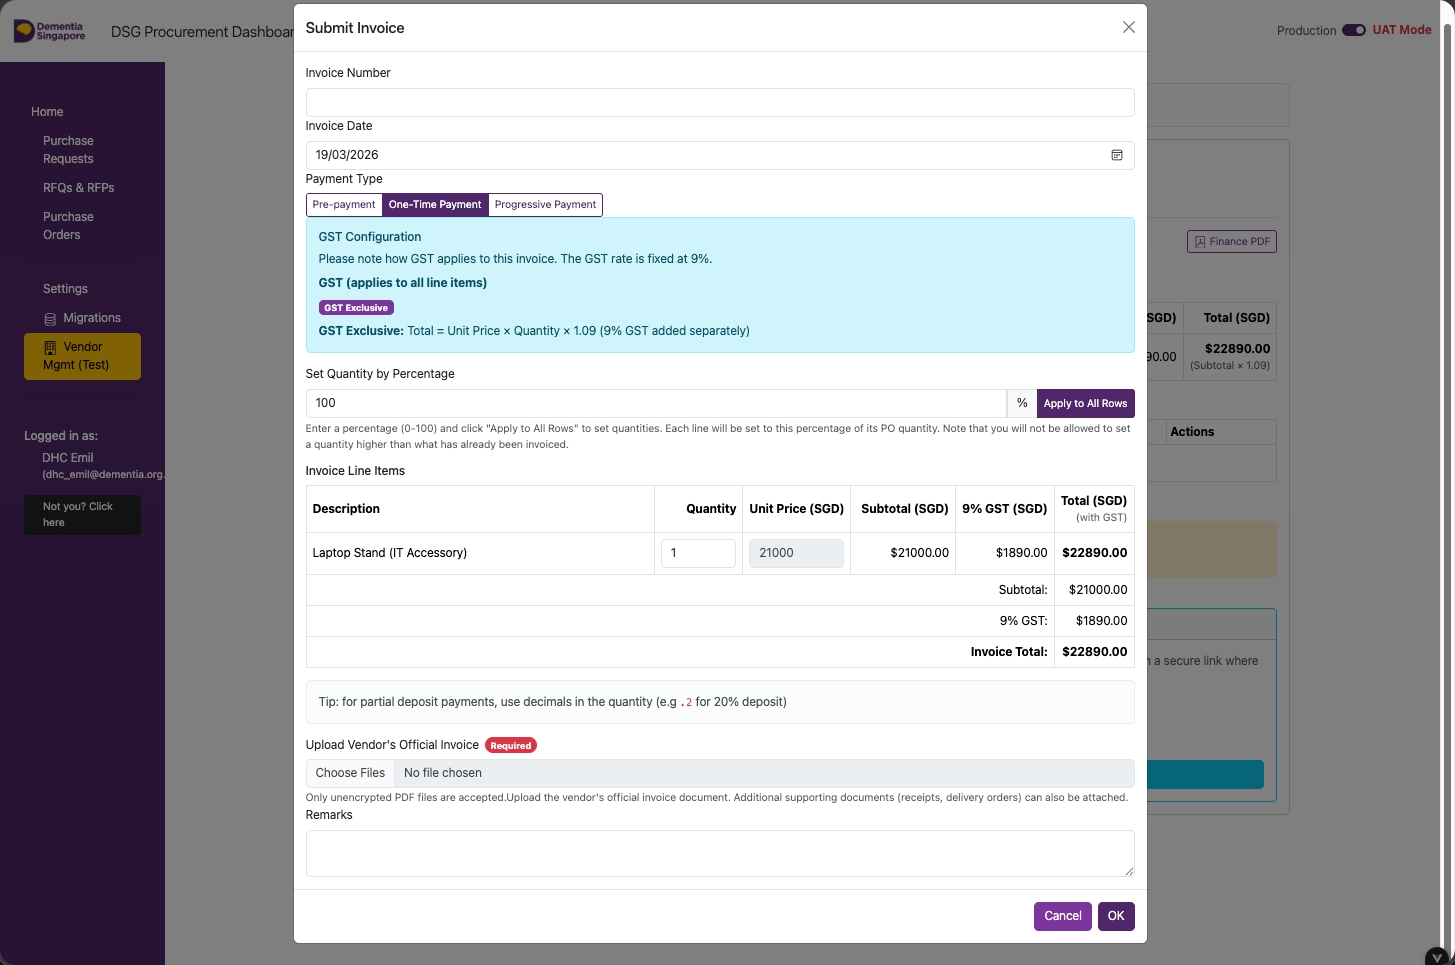
Task: Select the Pre-payment payment type
Action: click(x=344, y=205)
